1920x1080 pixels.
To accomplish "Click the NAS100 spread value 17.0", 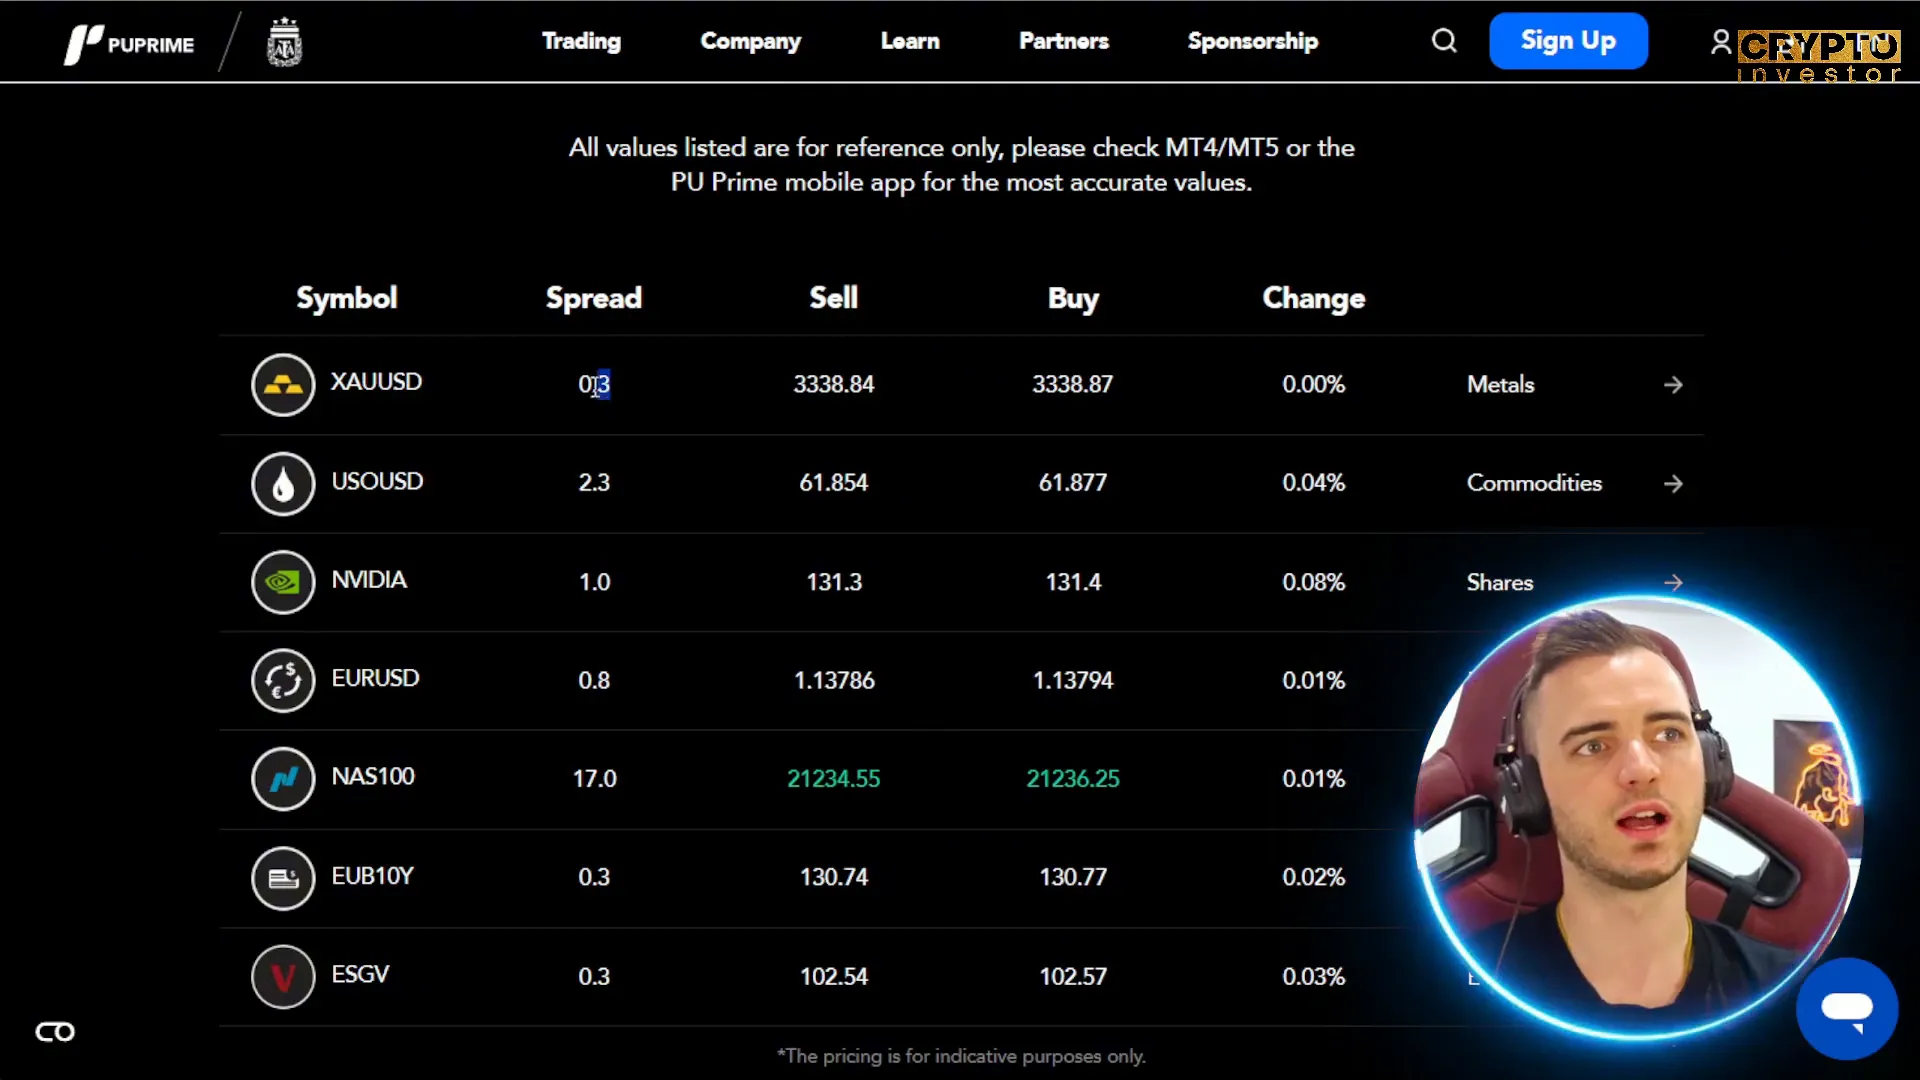I will pos(594,779).
